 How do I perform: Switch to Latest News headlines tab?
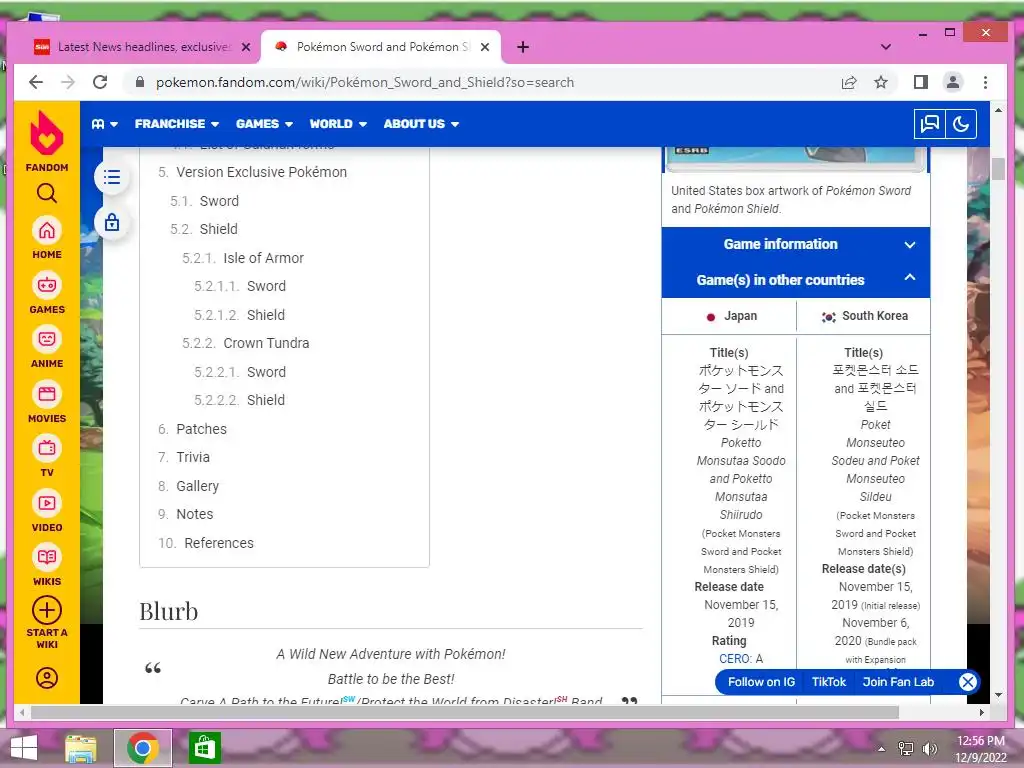pos(142,47)
